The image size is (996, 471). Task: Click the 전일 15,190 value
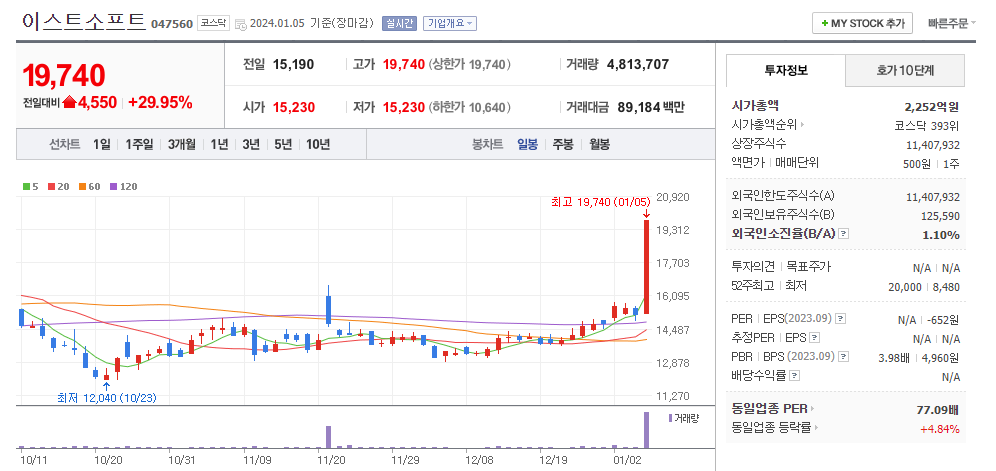(293, 64)
